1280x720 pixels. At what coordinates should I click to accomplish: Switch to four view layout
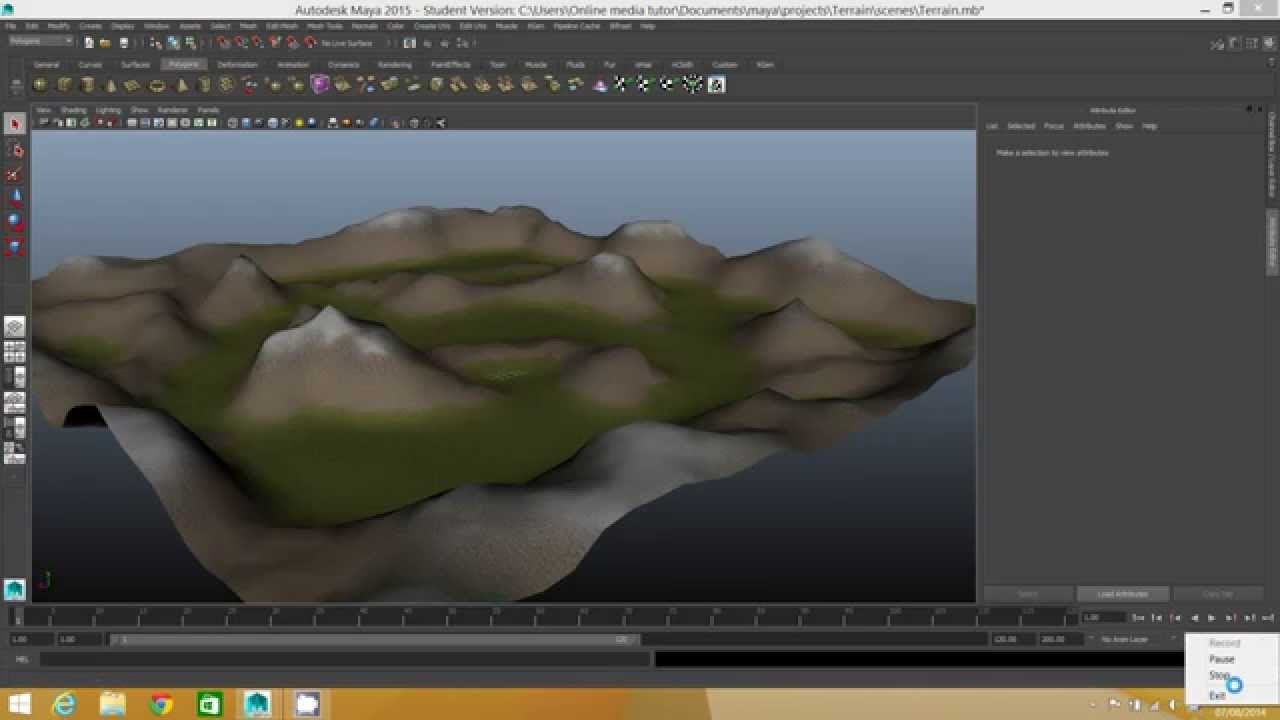coord(15,352)
